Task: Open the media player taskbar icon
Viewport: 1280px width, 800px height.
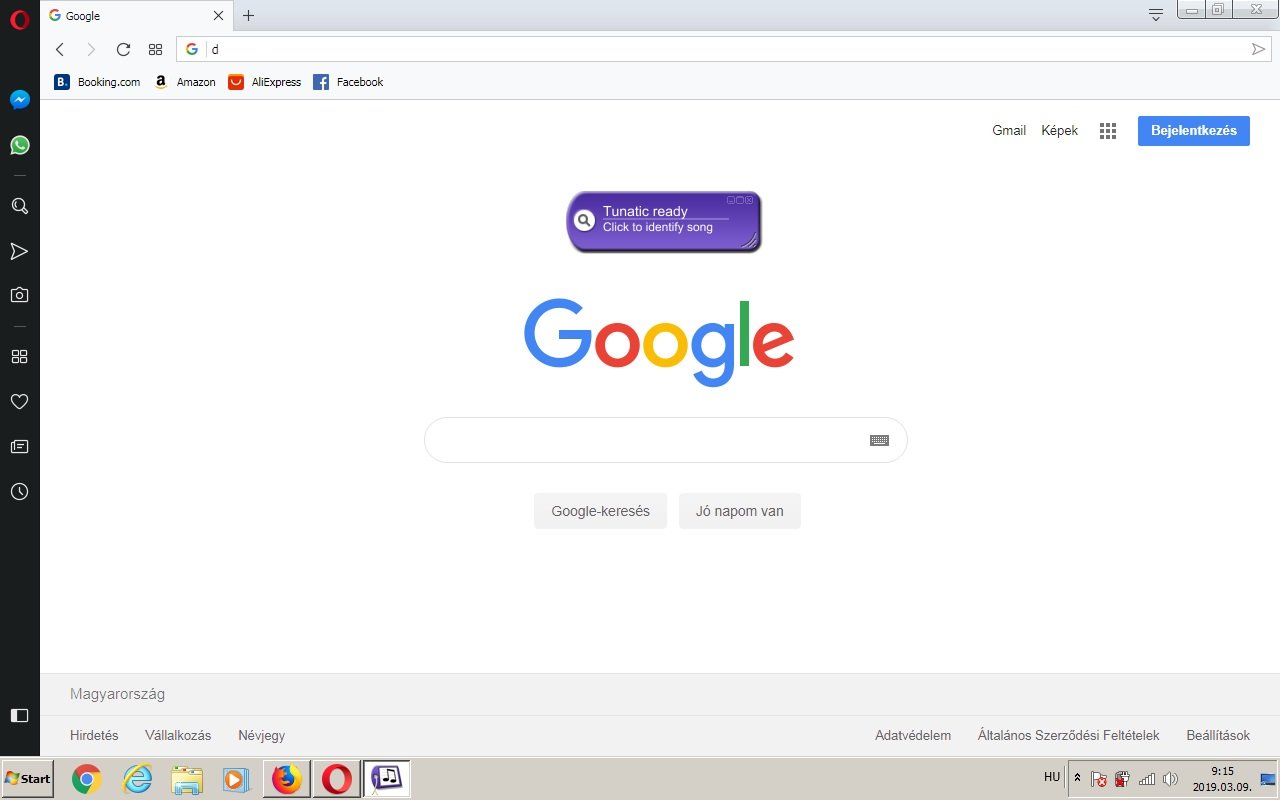Action: (x=236, y=779)
